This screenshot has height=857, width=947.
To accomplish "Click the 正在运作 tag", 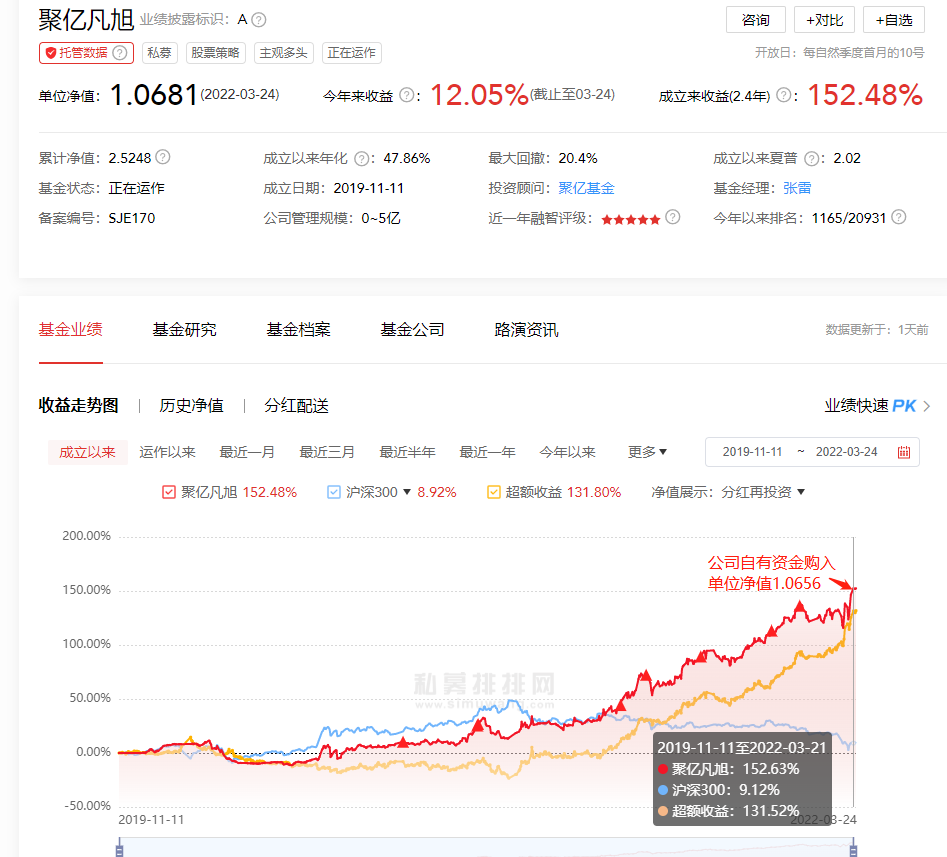I will (352, 53).
